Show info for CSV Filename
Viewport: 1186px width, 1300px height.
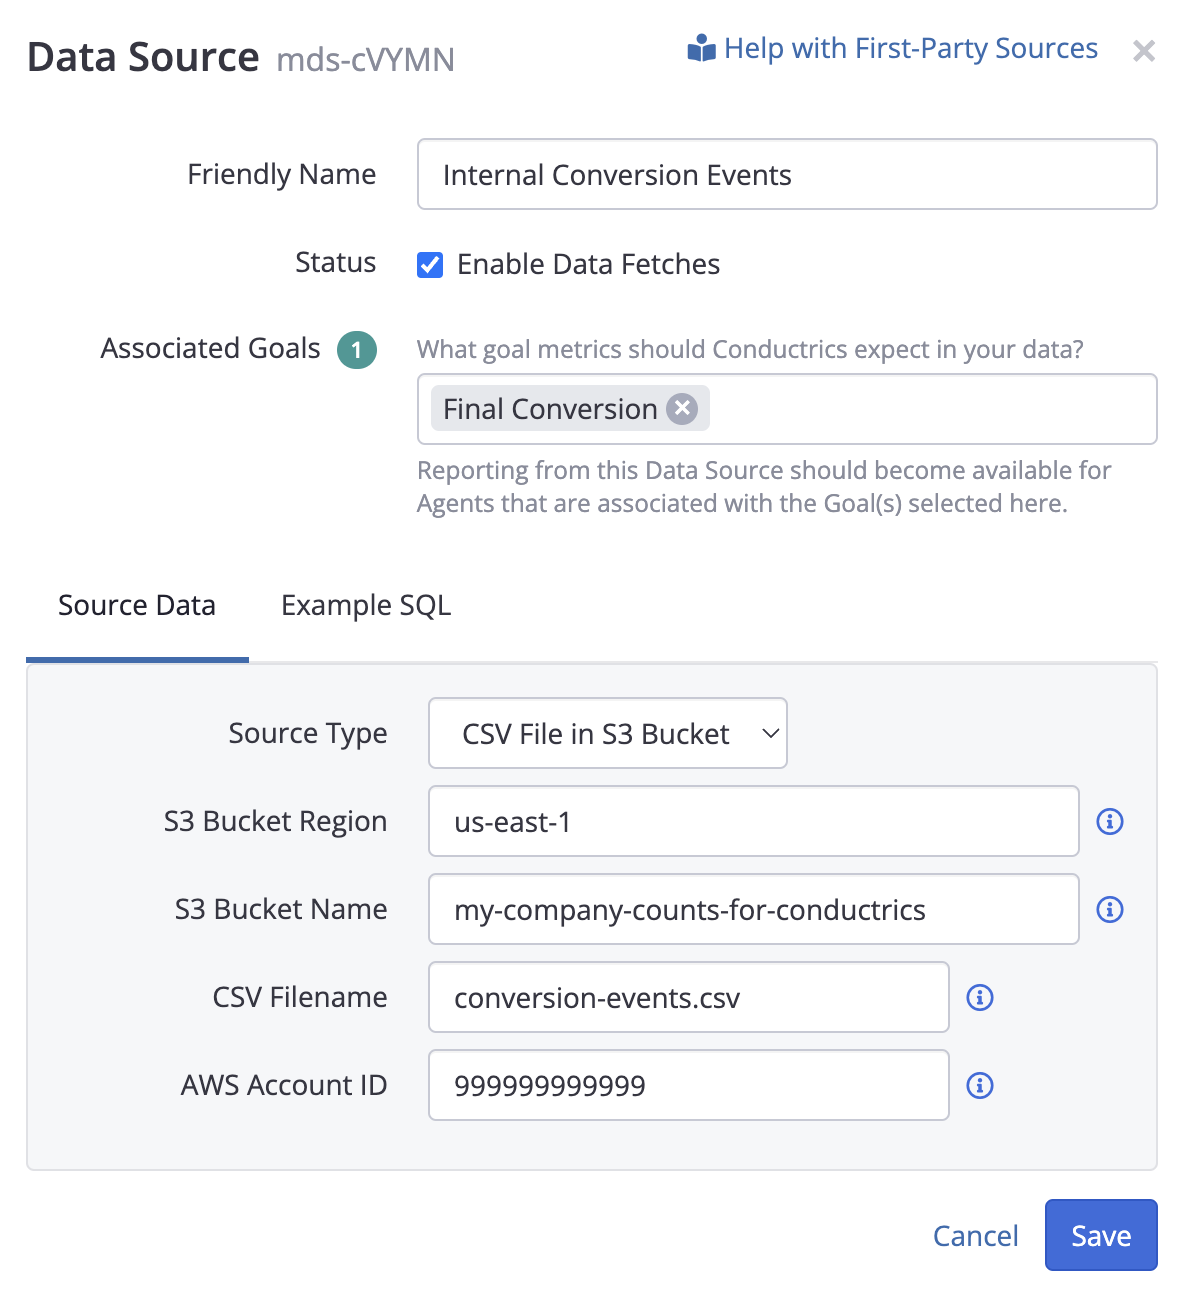pos(980,997)
